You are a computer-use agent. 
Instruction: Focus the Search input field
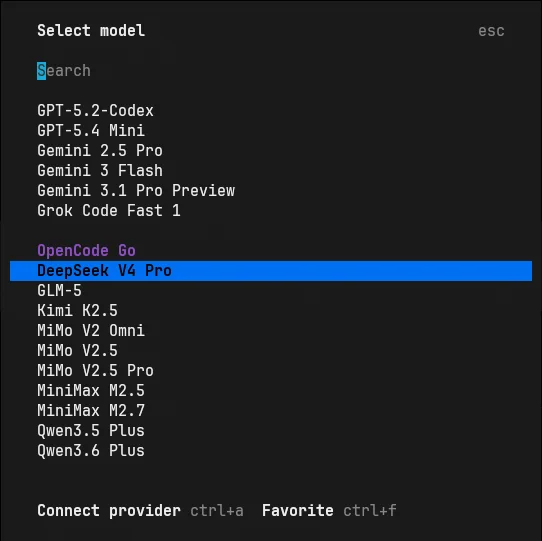point(271,71)
